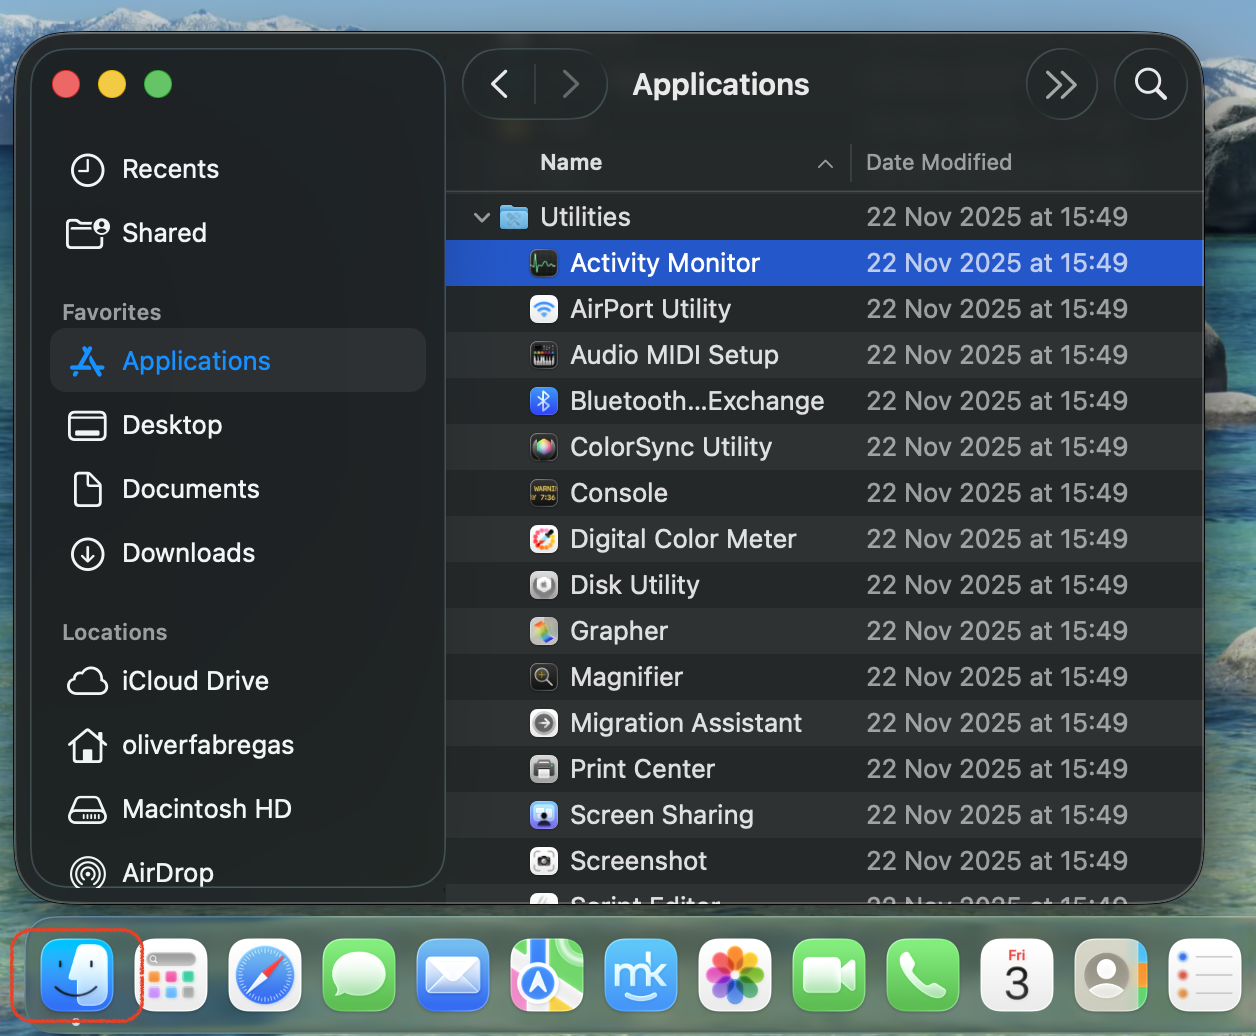Go back with the left arrow button
Screen dimensions: 1256x1036
tap(500, 85)
